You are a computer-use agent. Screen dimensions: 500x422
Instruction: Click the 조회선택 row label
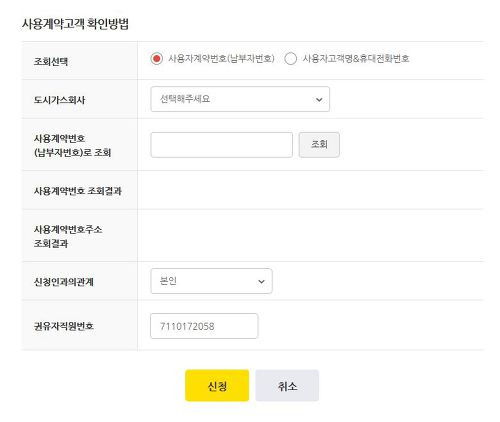coord(51,61)
